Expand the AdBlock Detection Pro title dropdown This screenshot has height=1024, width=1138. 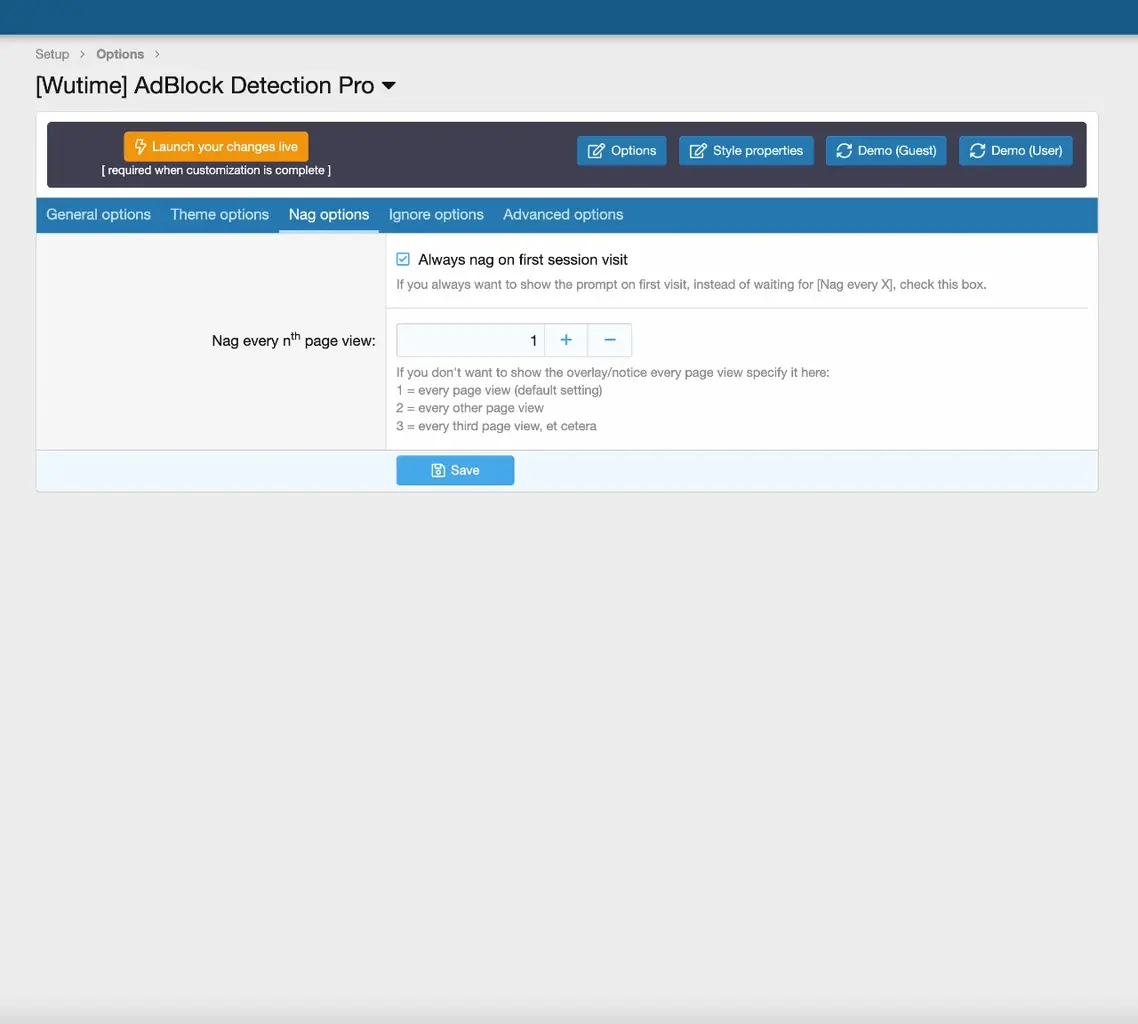point(389,86)
